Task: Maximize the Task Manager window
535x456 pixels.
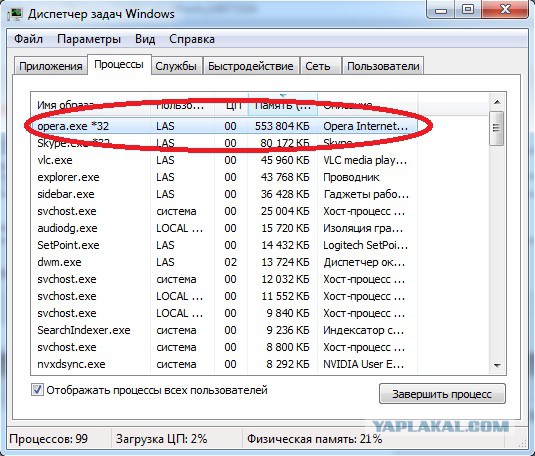Action: pyautogui.click(x=468, y=10)
